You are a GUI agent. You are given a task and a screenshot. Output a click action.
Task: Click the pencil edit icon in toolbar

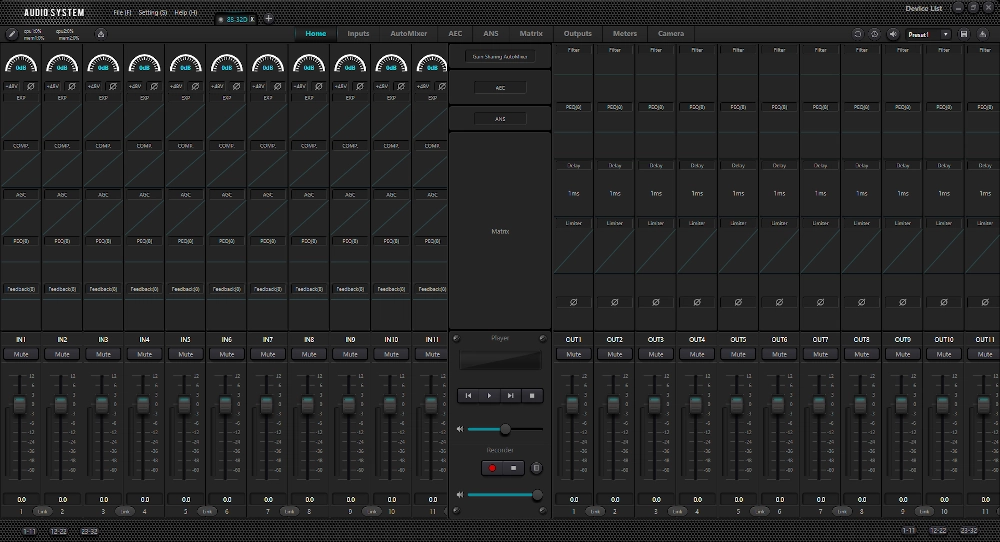click(11, 34)
